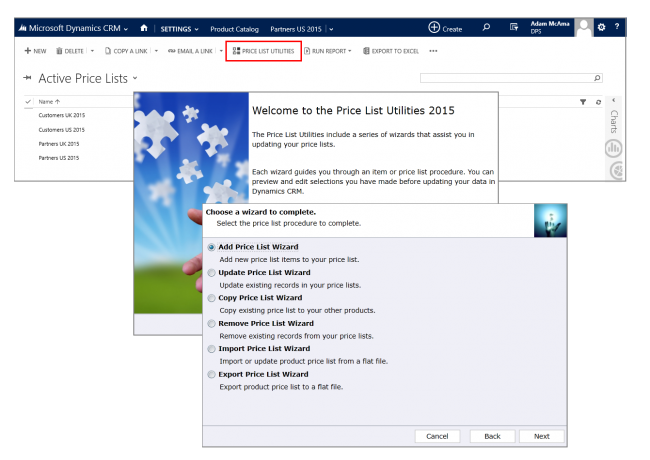The image size is (650, 460).
Task: Click Back in the wizard dialog
Action: coord(492,436)
